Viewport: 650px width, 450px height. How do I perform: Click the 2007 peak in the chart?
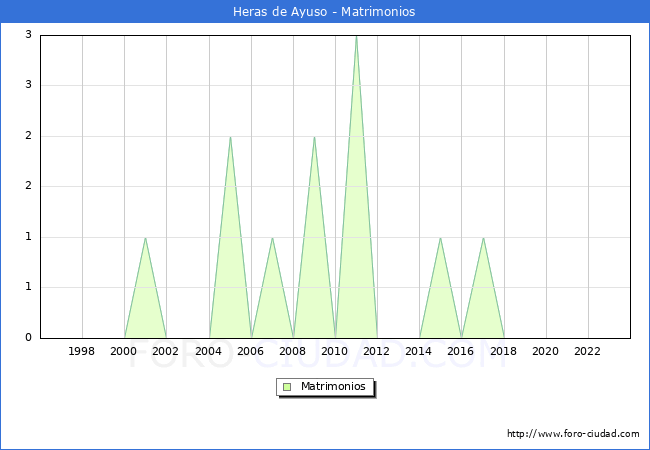272,237
